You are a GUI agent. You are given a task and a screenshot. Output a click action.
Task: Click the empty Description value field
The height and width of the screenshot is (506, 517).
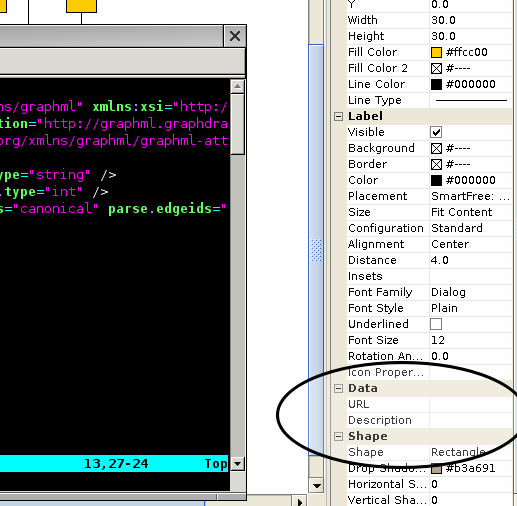[471, 420]
